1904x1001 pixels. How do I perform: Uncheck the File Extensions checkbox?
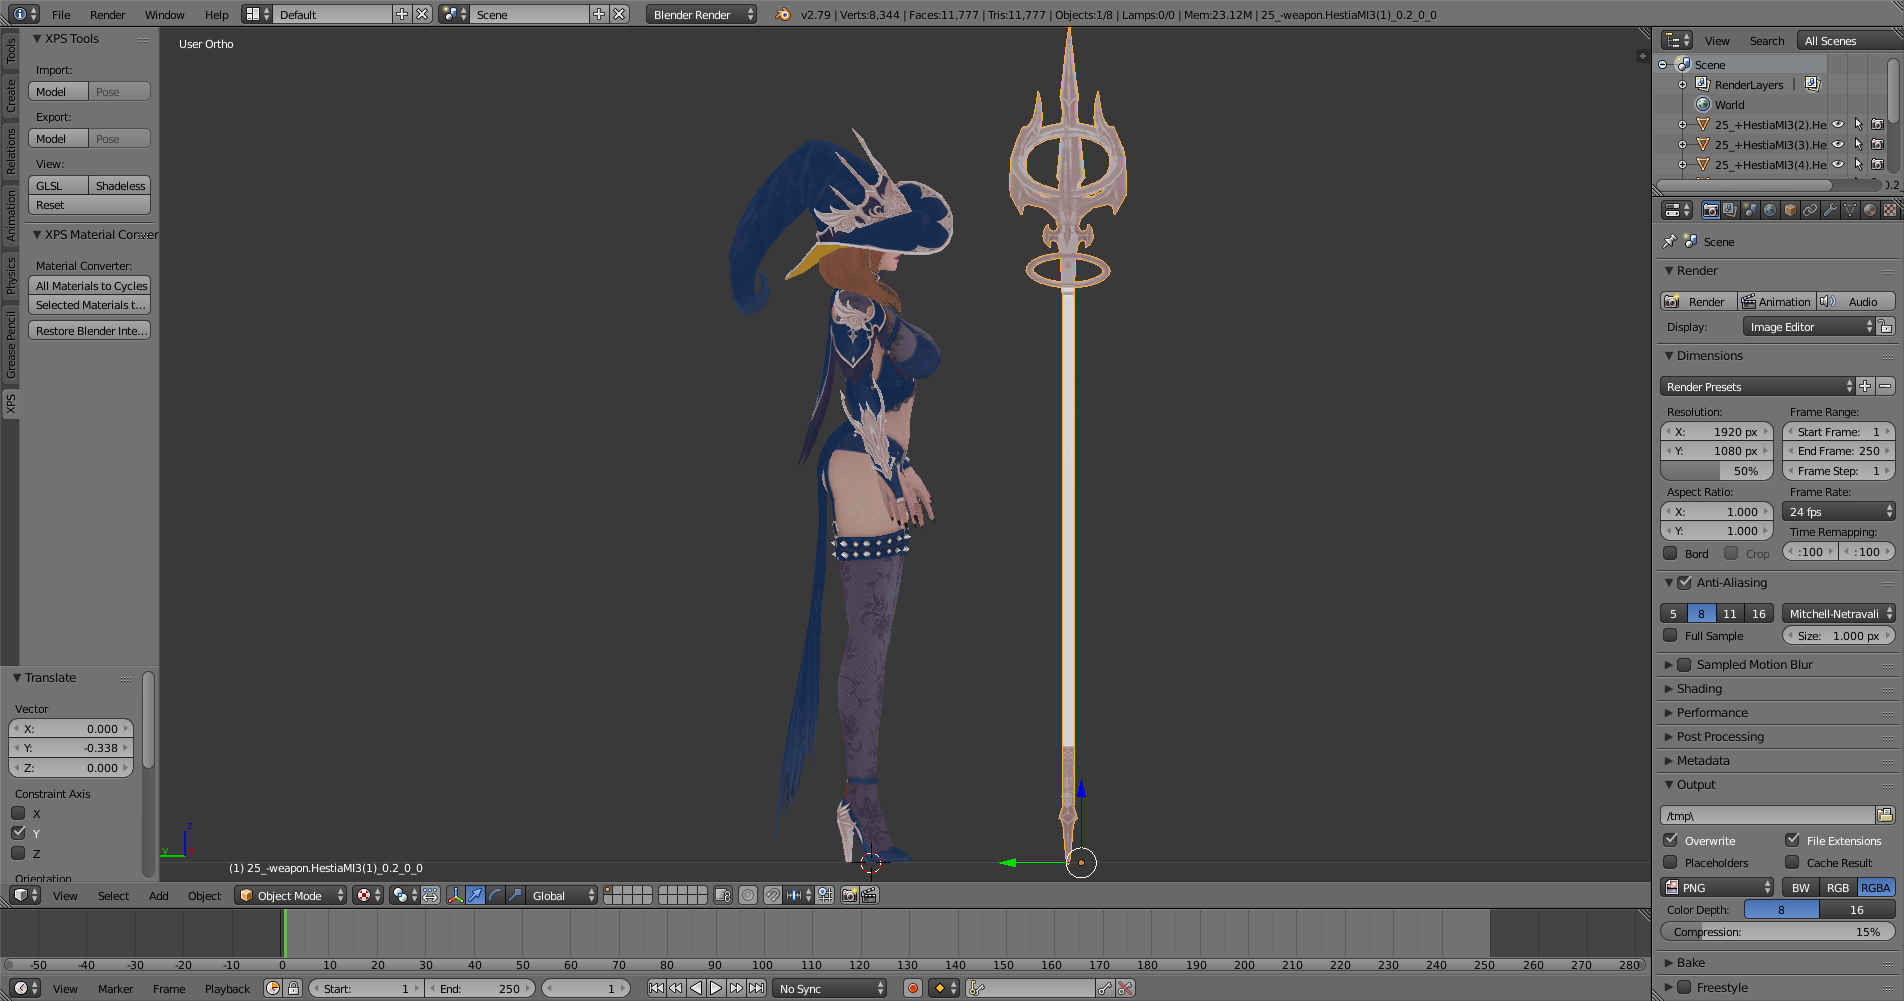pyautogui.click(x=1792, y=840)
